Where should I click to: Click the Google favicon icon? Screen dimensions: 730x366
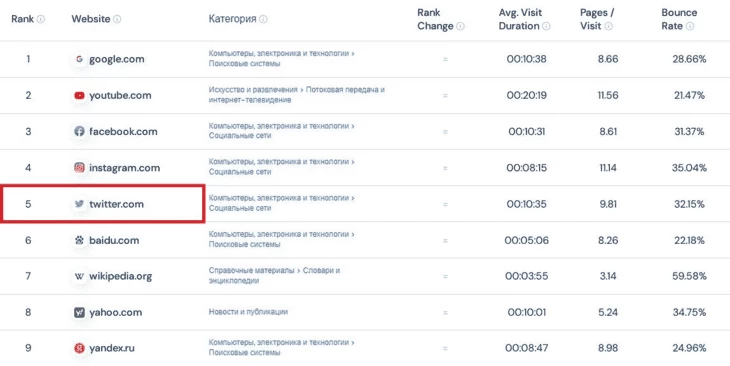coord(80,59)
